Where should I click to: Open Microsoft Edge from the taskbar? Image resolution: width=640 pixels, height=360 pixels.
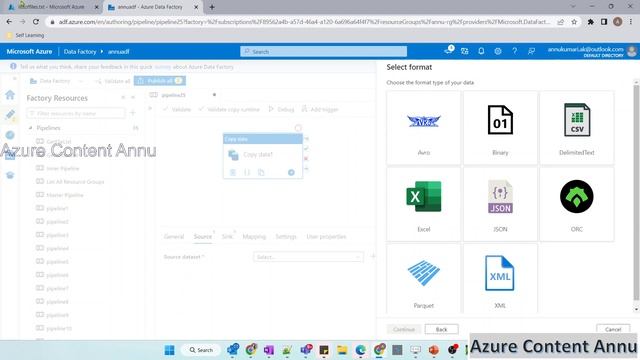tap(360, 350)
